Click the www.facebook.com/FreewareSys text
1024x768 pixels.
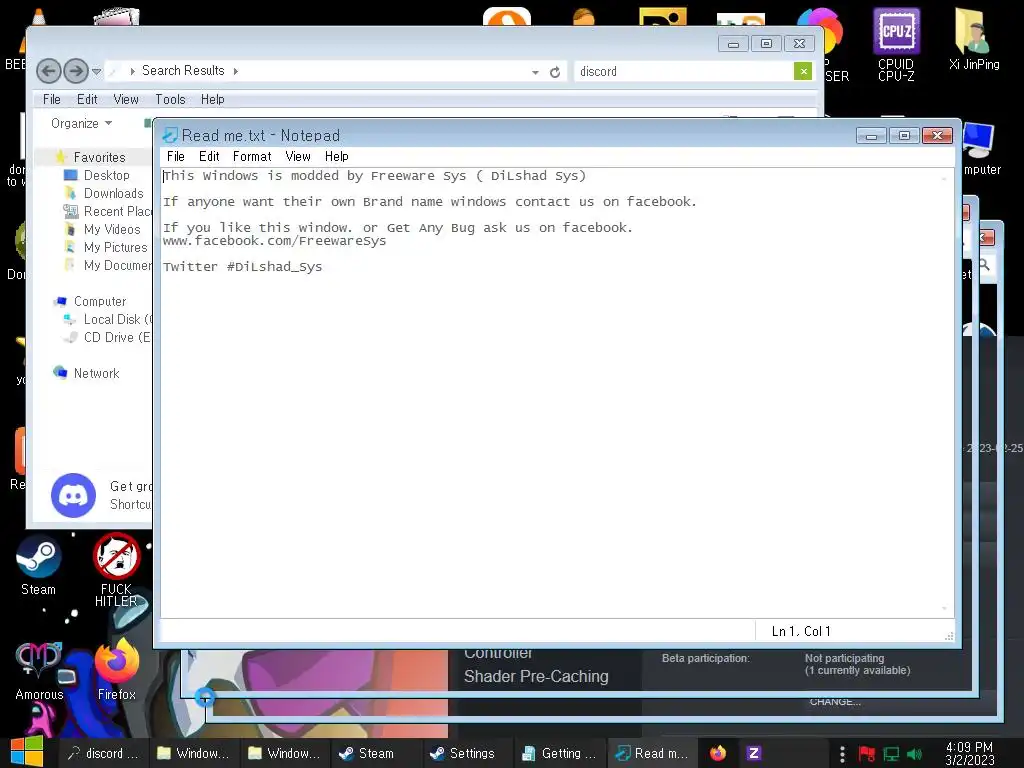click(x=274, y=241)
